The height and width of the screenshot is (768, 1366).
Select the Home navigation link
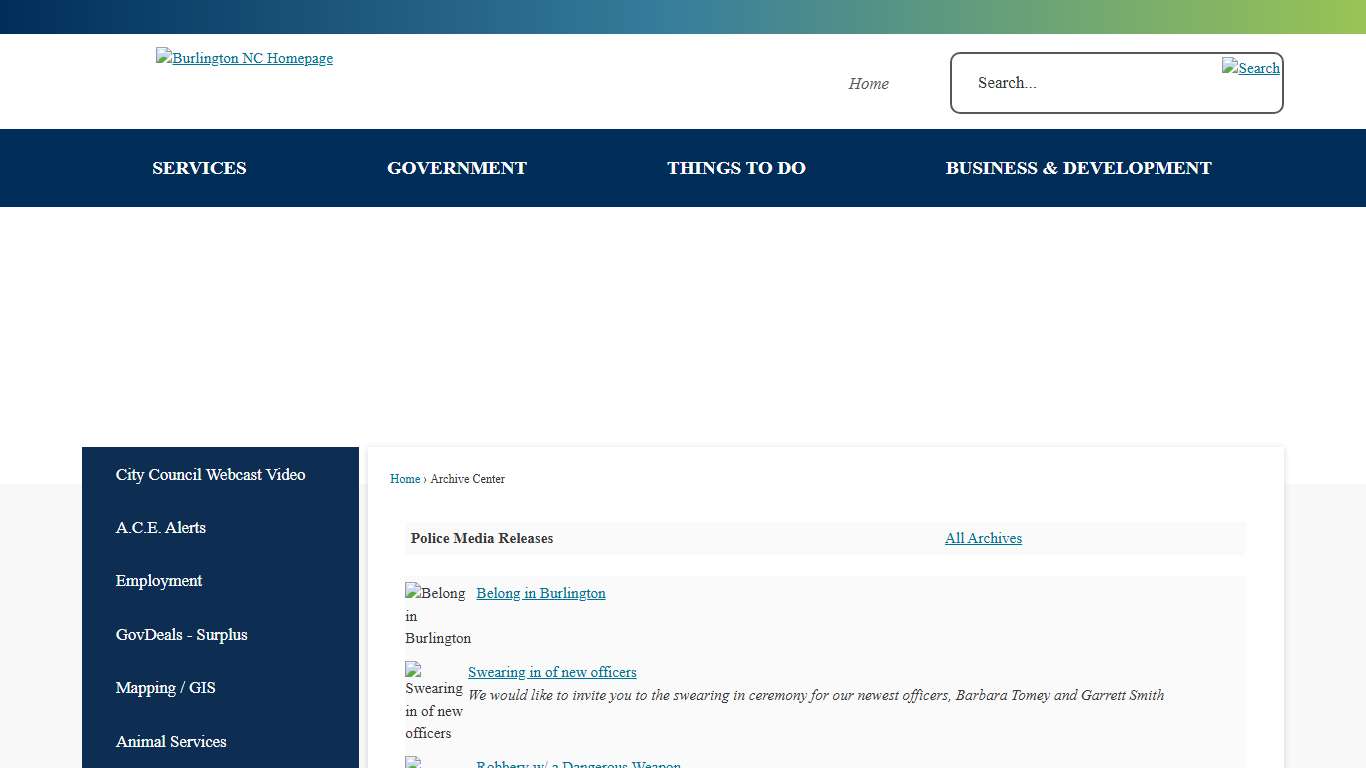click(867, 83)
